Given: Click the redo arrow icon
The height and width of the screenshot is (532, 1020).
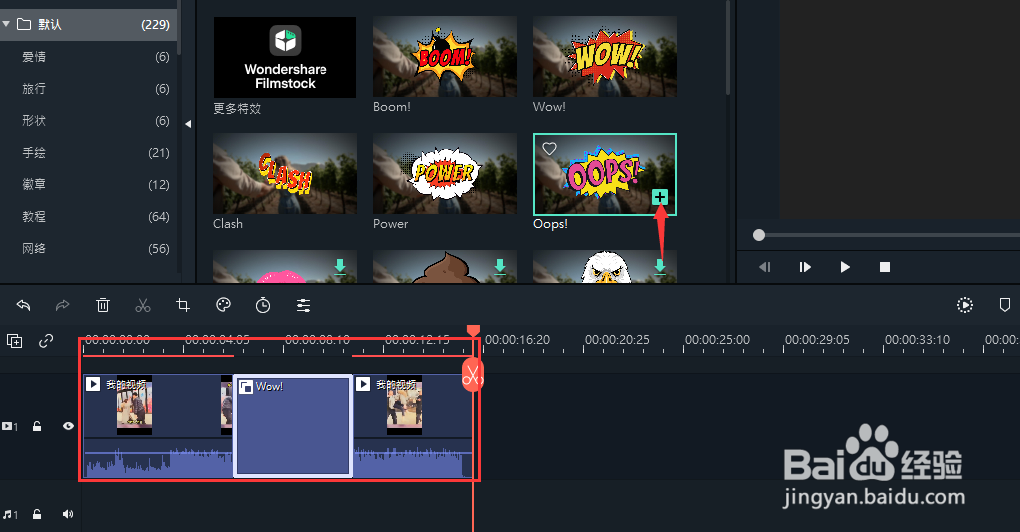Looking at the screenshot, I should point(62,305).
